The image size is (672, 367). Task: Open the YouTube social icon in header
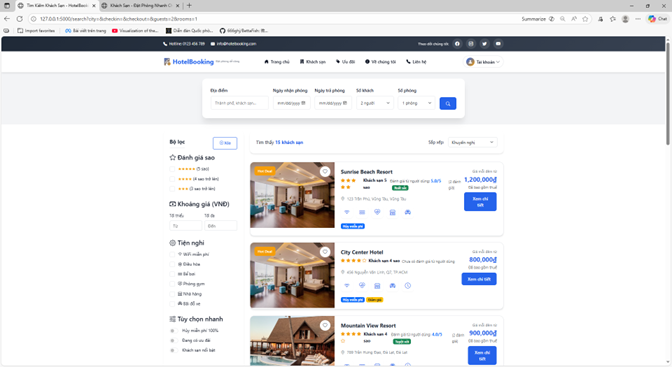tap(498, 44)
